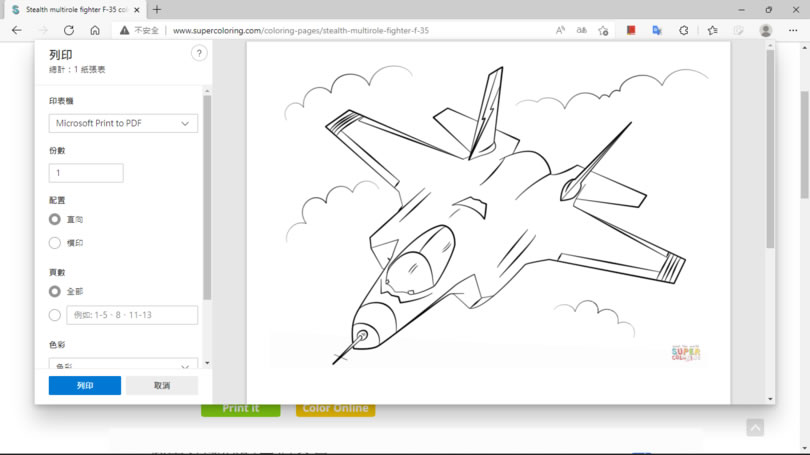810x455 pixels.
Task: Click the browser back arrow
Action: 17,30
